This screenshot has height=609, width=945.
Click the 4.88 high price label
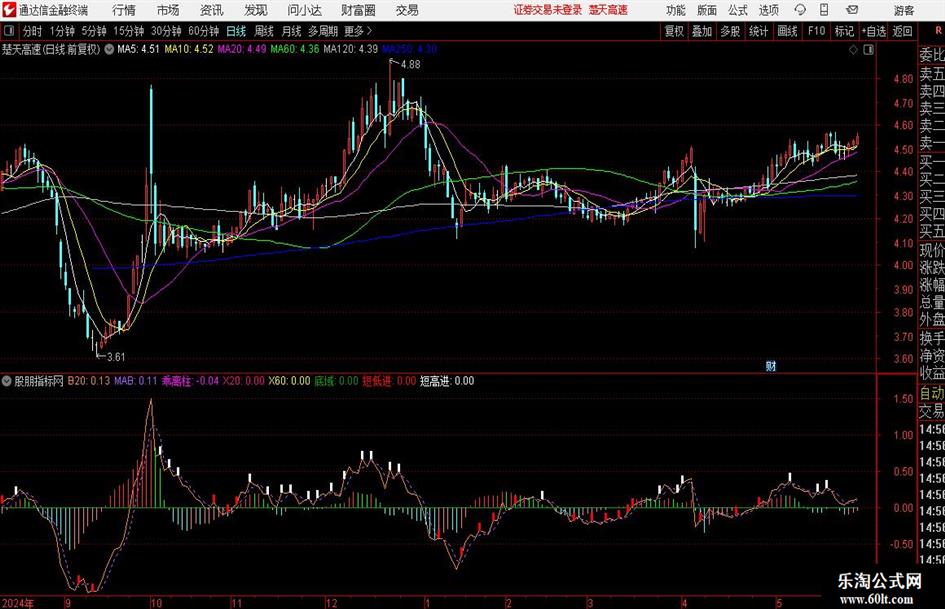click(410, 65)
